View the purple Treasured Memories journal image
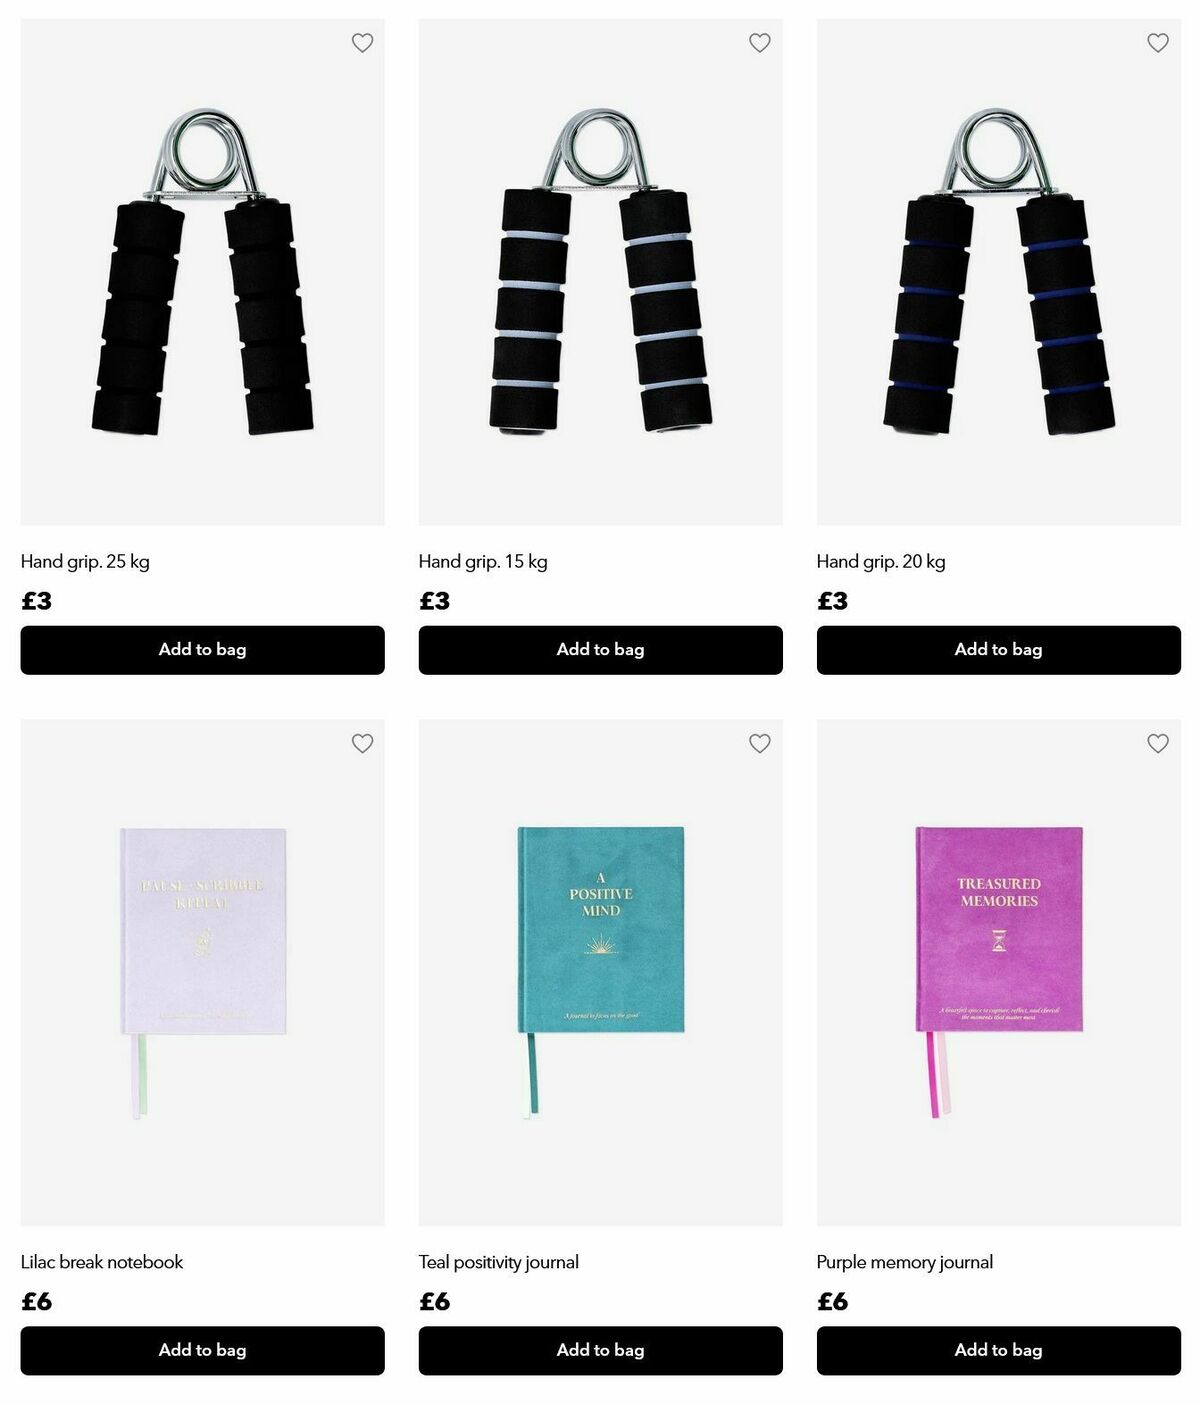The height and width of the screenshot is (1404, 1200). pos(999,973)
